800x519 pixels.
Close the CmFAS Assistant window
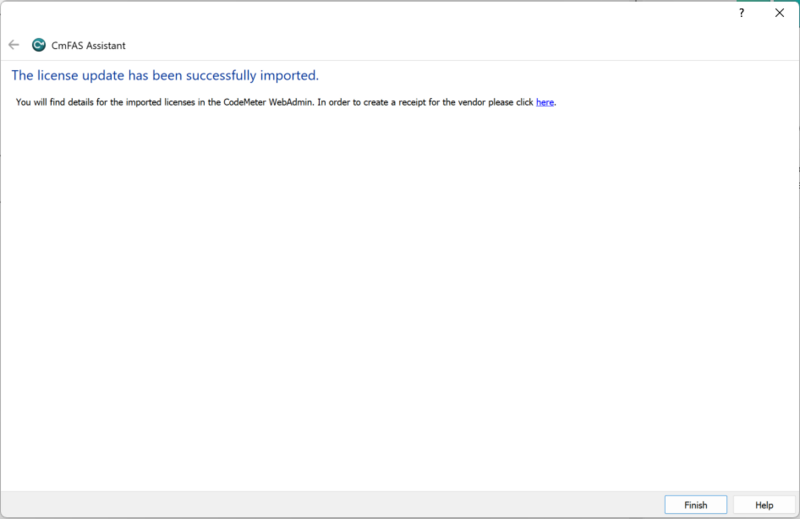(779, 13)
